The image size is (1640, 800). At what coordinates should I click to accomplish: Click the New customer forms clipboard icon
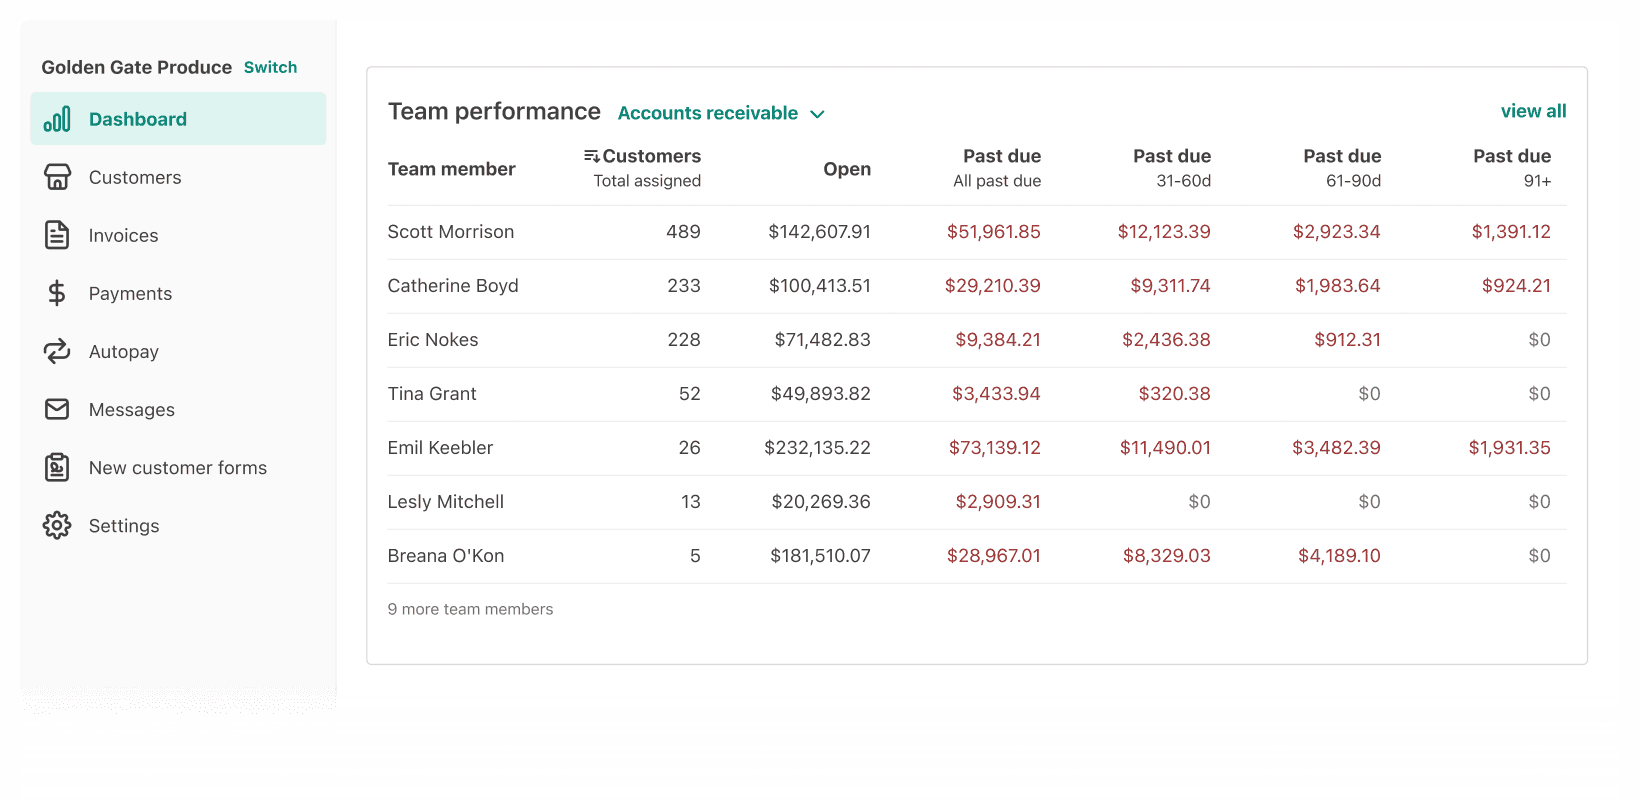pyautogui.click(x=57, y=467)
